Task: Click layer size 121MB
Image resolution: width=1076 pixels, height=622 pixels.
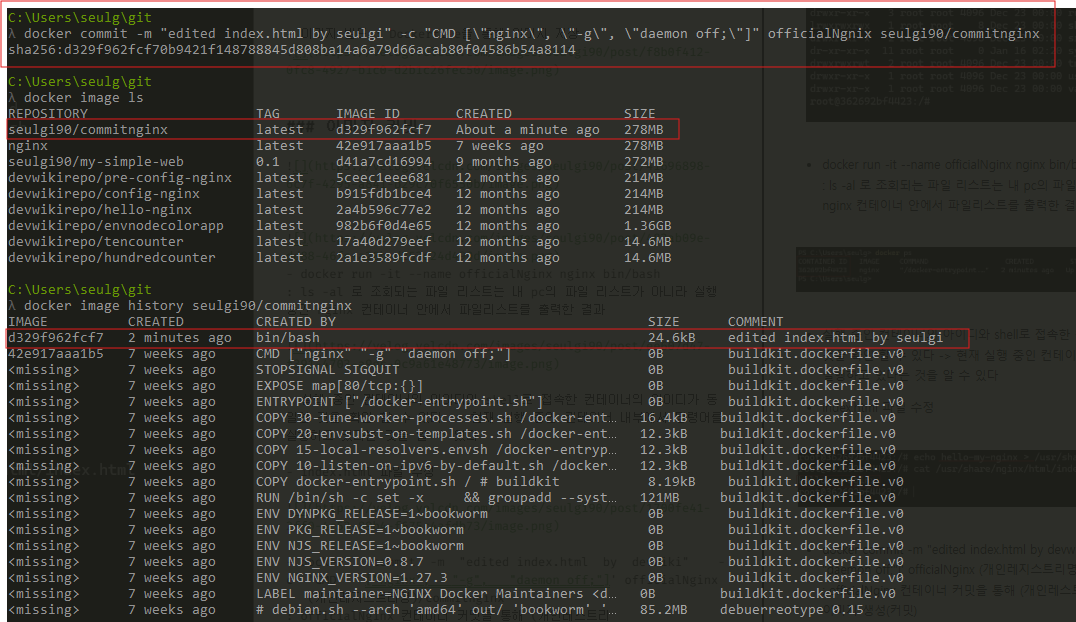Action: [659, 498]
